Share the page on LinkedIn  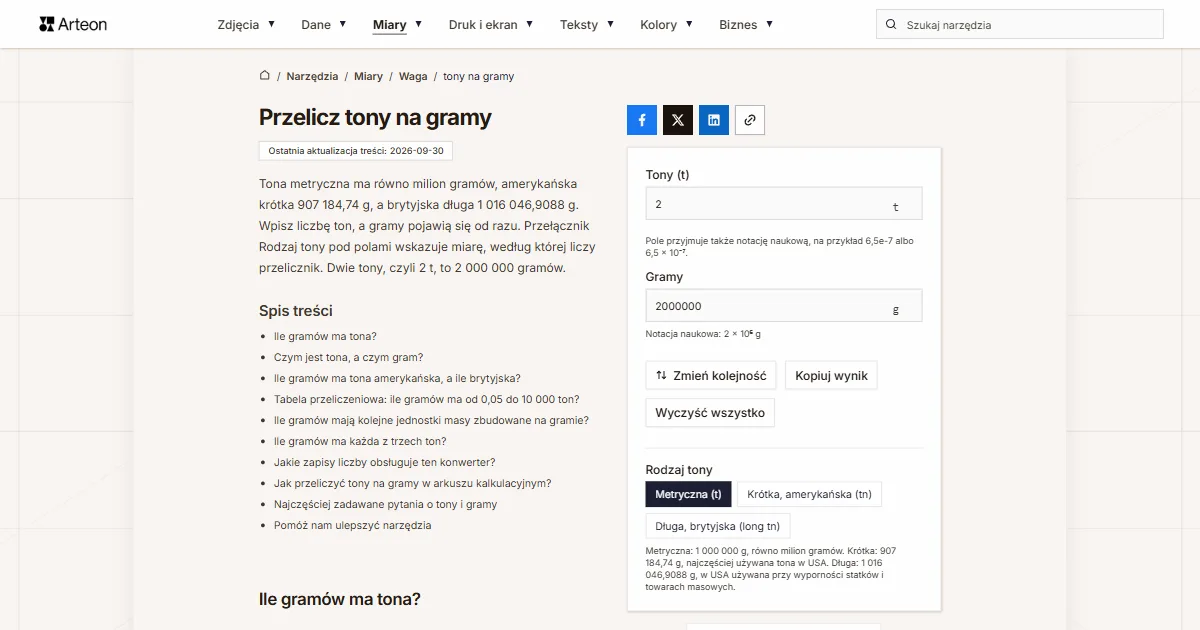click(714, 120)
